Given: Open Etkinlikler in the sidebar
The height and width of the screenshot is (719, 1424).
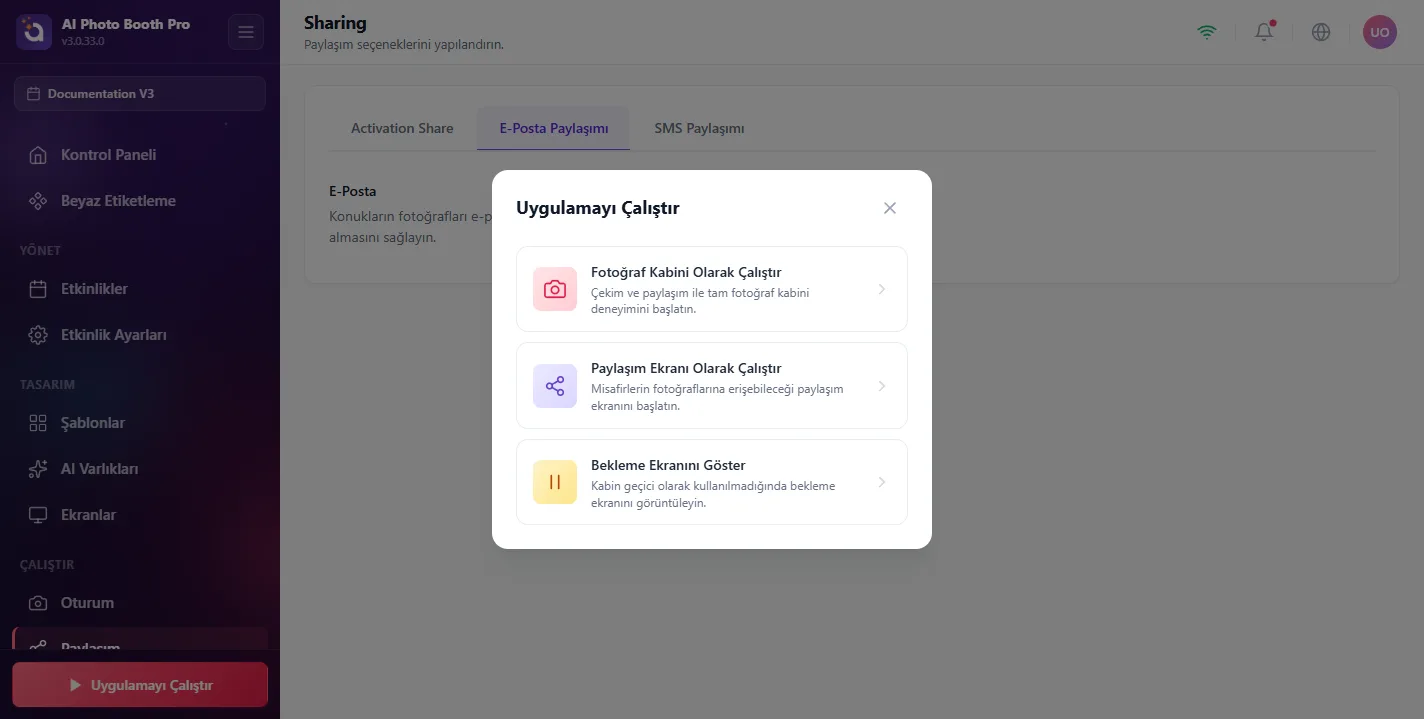Looking at the screenshot, I should coord(140,289).
